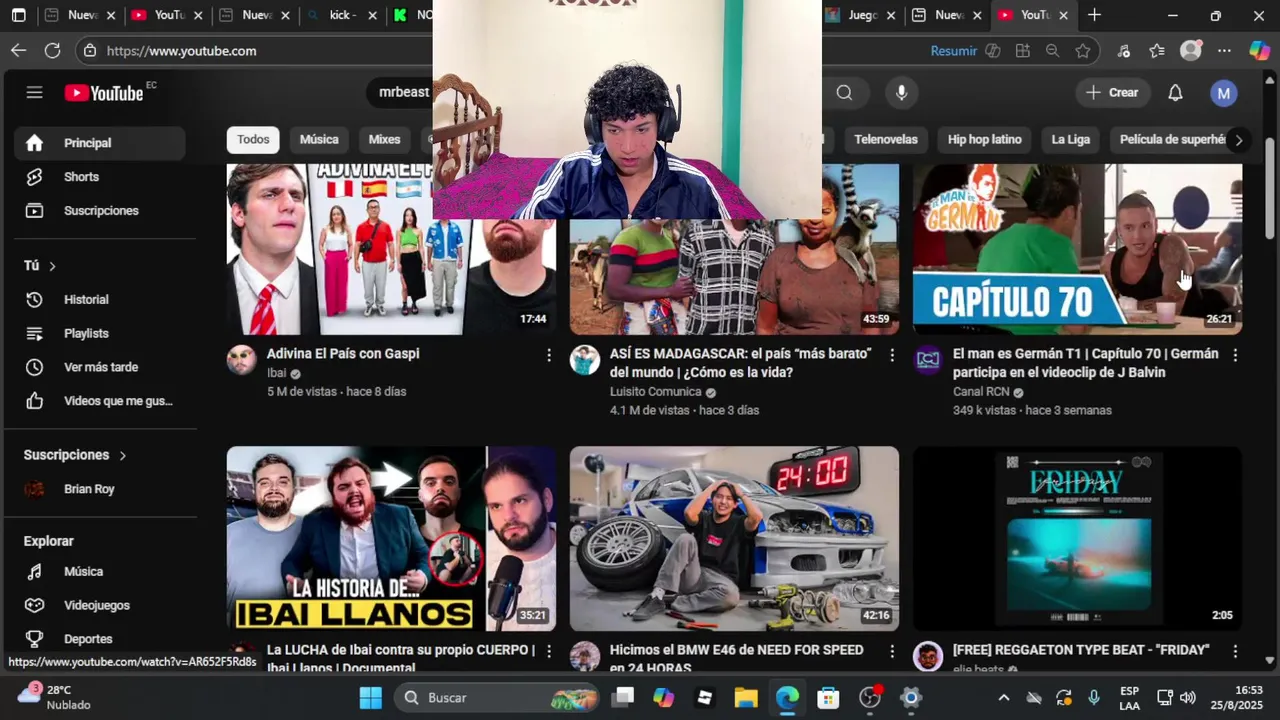The image size is (1280, 720).
Task: Expand the Tú section chevron
Action: [52, 266]
